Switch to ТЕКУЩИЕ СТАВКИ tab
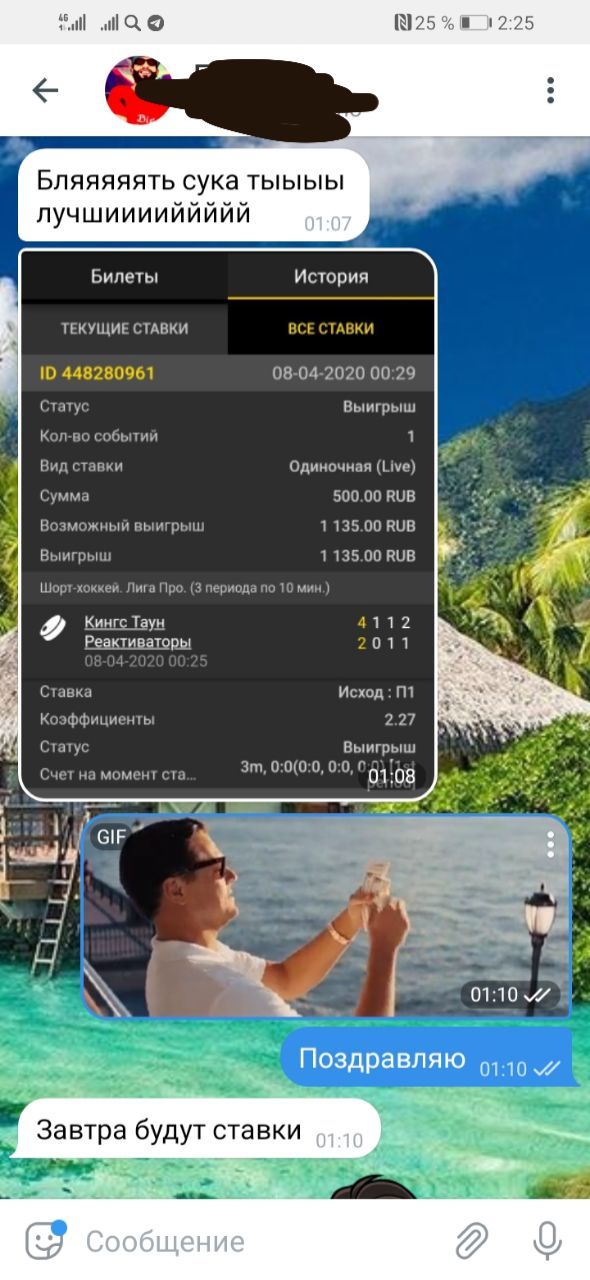The width and height of the screenshot is (590, 1280). coord(124,328)
